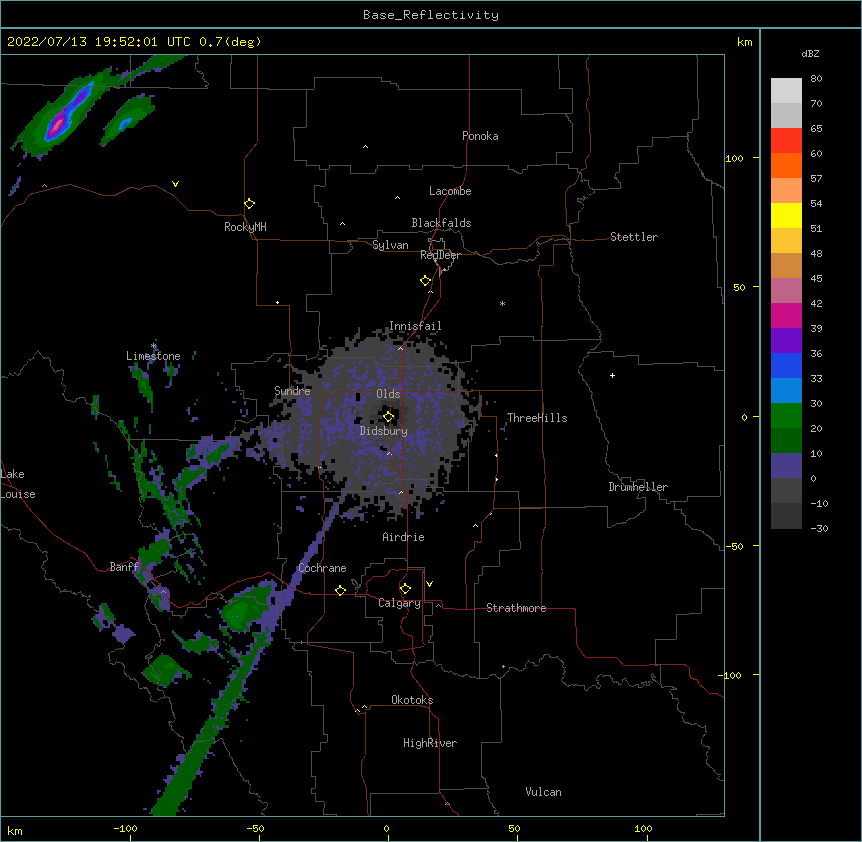Click the HighRiver city label

[430, 743]
